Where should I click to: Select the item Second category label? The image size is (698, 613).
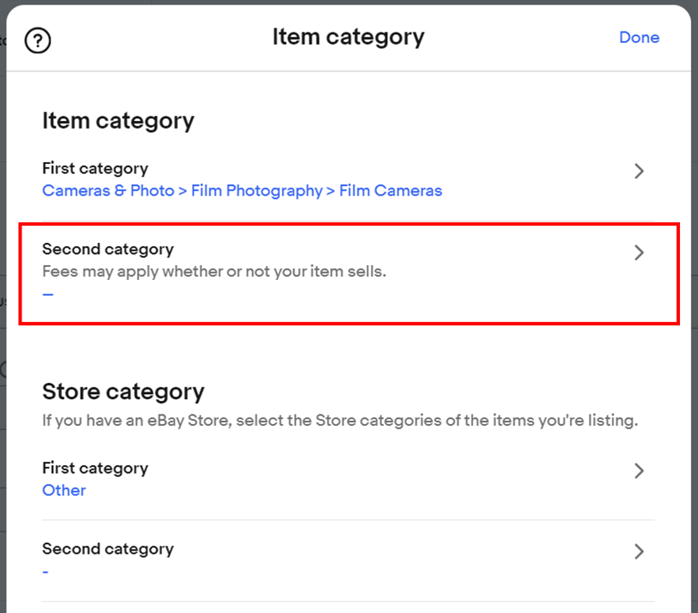coord(108,249)
